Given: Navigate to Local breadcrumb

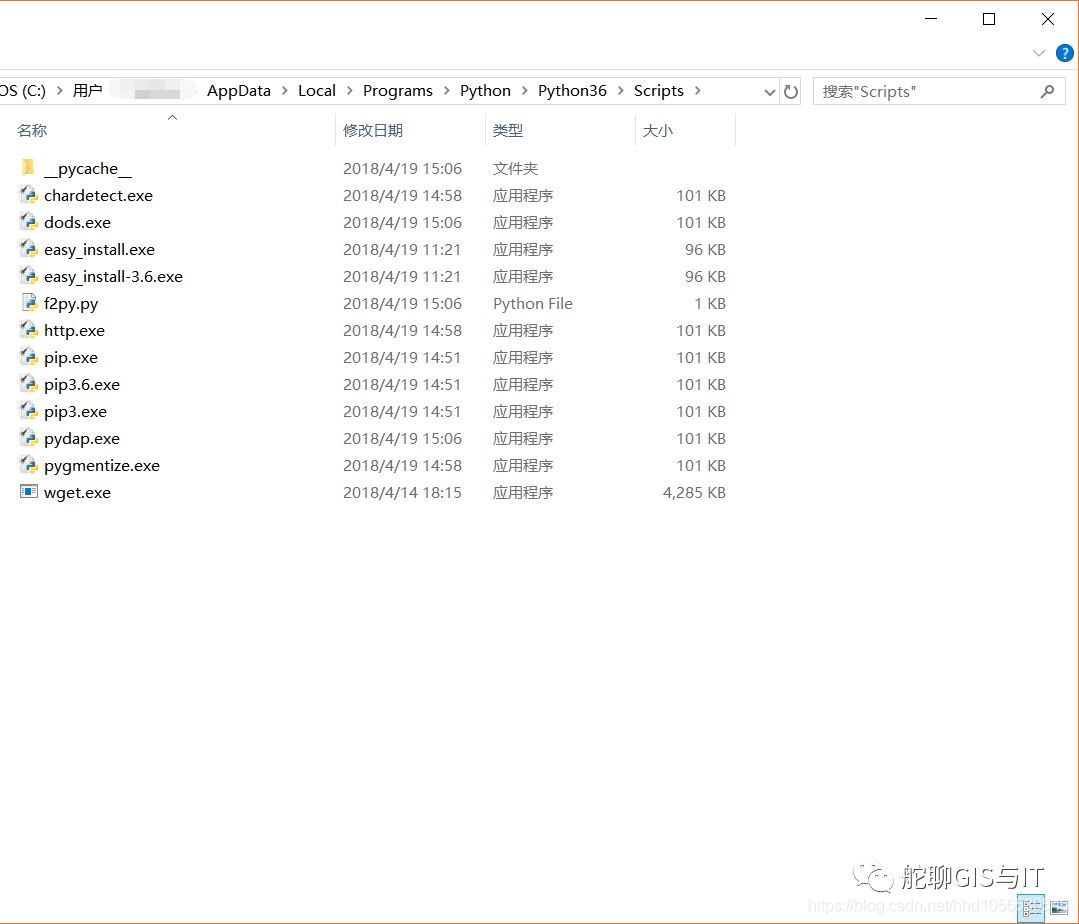Looking at the screenshot, I should 317,91.
